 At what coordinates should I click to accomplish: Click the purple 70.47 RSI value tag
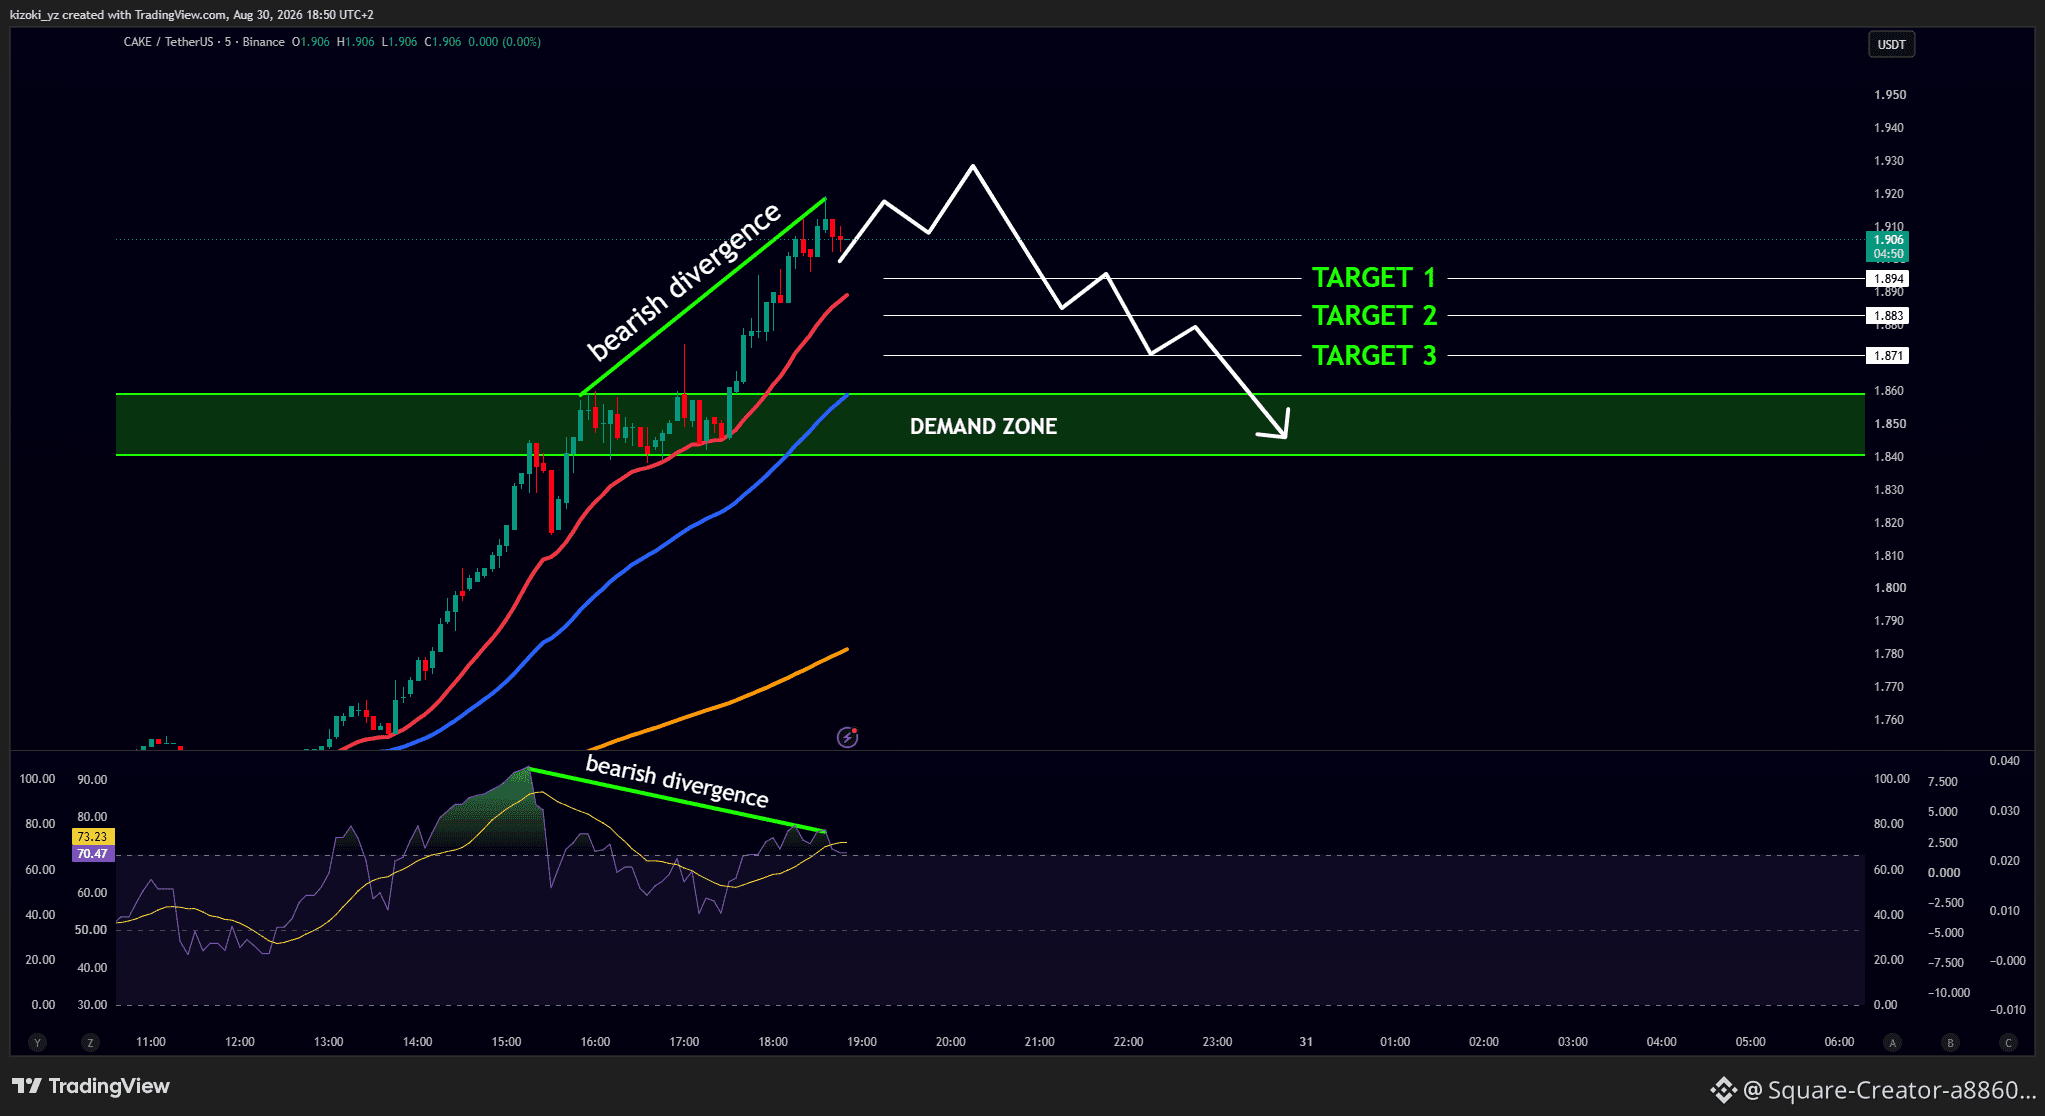(x=93, y=854)
